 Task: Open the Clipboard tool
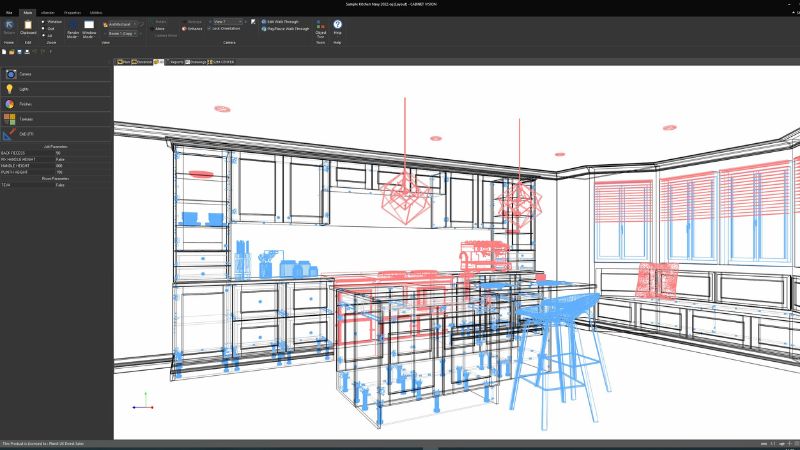point(28,27)
